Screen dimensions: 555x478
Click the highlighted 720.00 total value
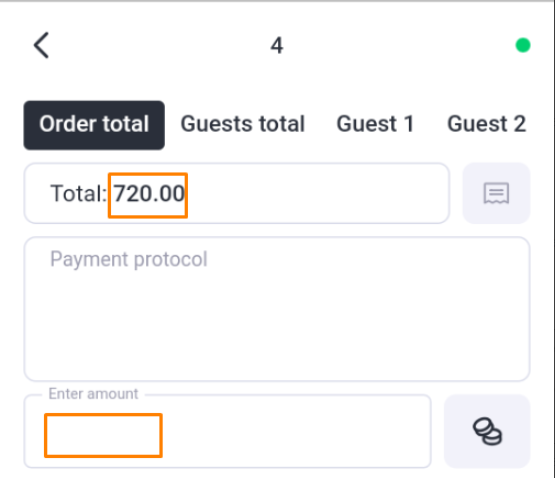click(148, 195)
